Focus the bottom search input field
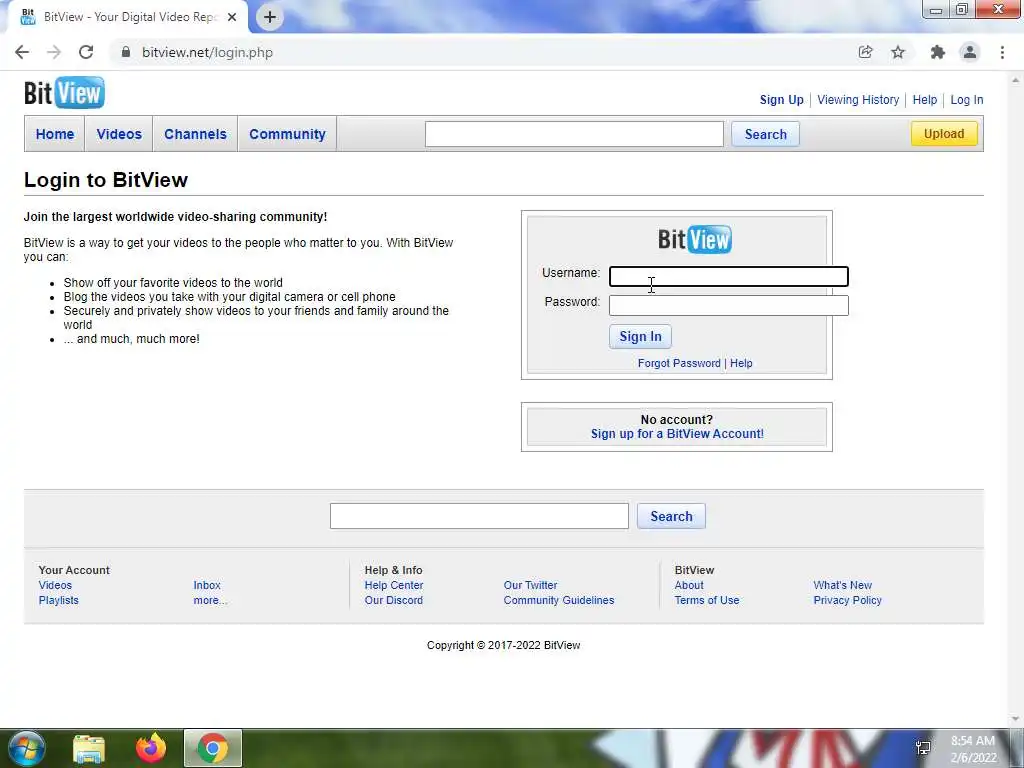Image resolution: width=1024 pixels, height=768 pixels. 479,516
